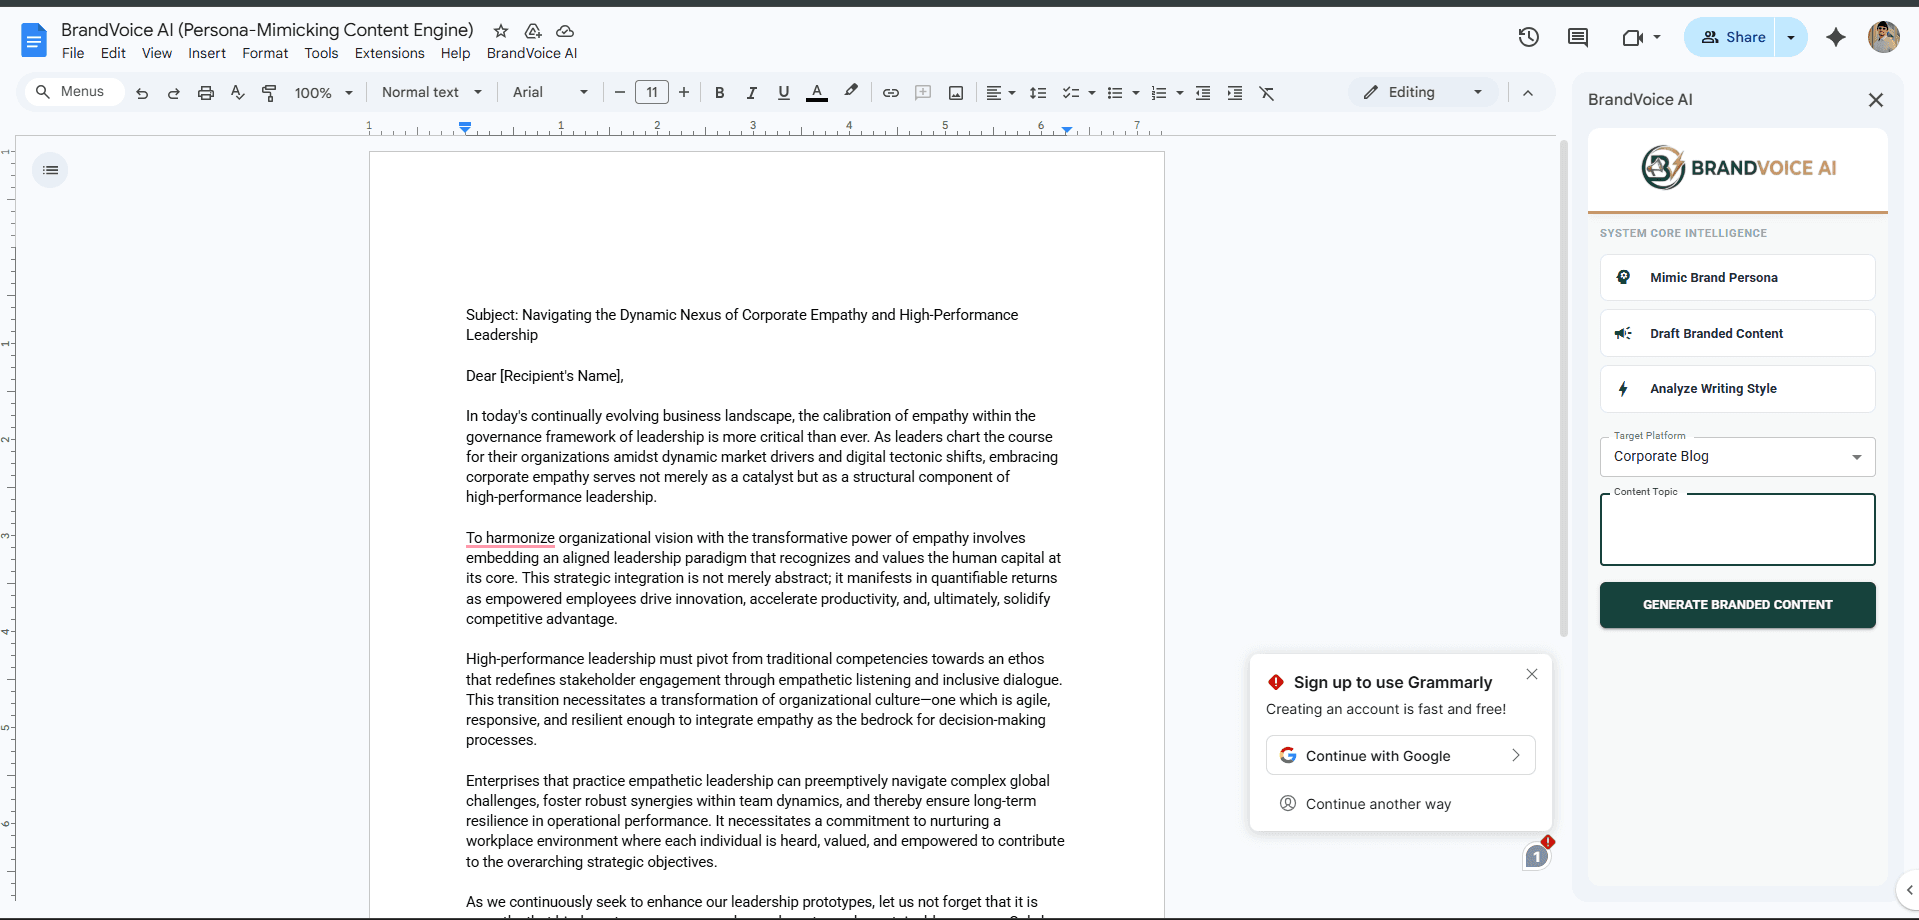Open the text color picker
This screenshot has width=1919, height=920.
(817, 93)
